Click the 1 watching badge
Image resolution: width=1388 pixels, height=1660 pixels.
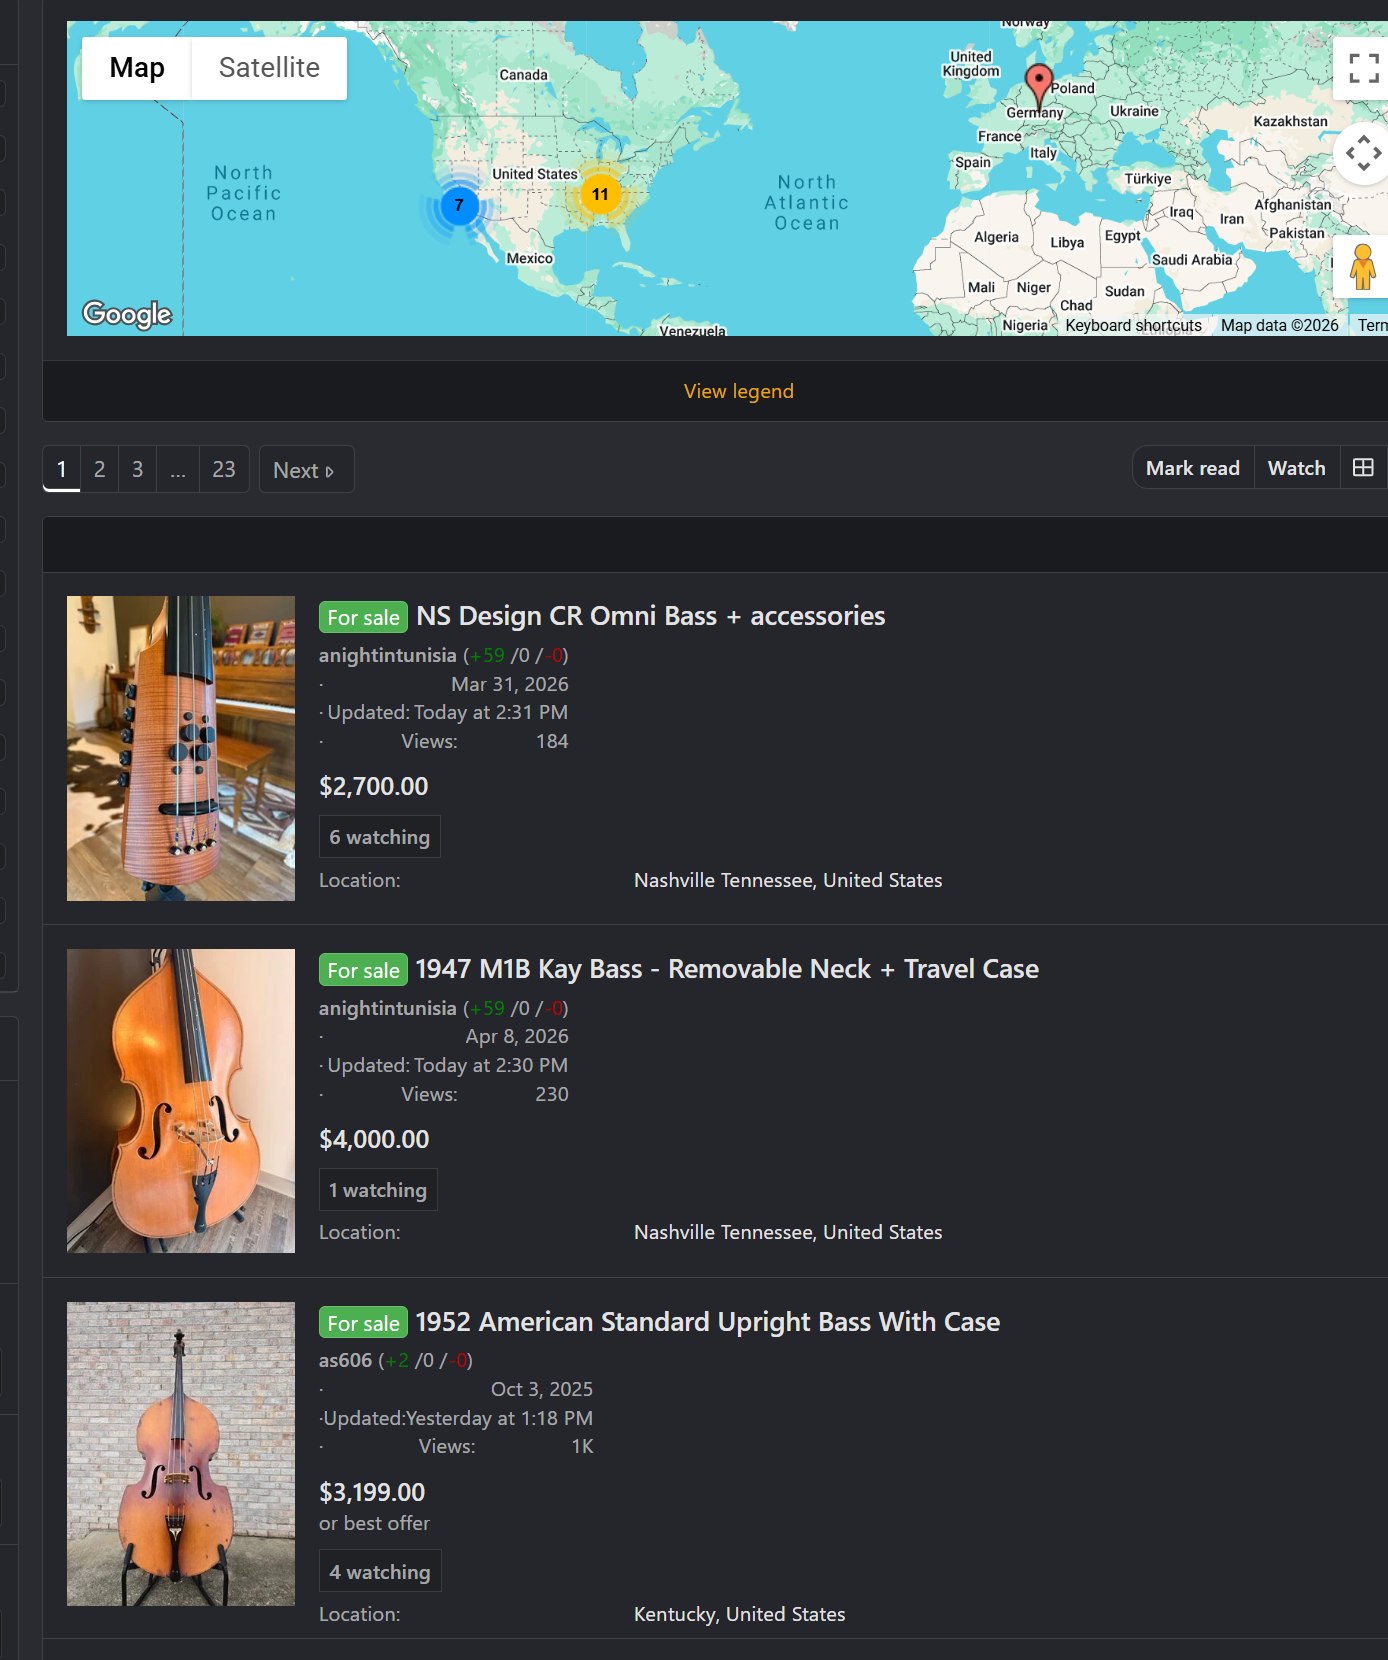pyautogui.click(x=378, y=1190)
